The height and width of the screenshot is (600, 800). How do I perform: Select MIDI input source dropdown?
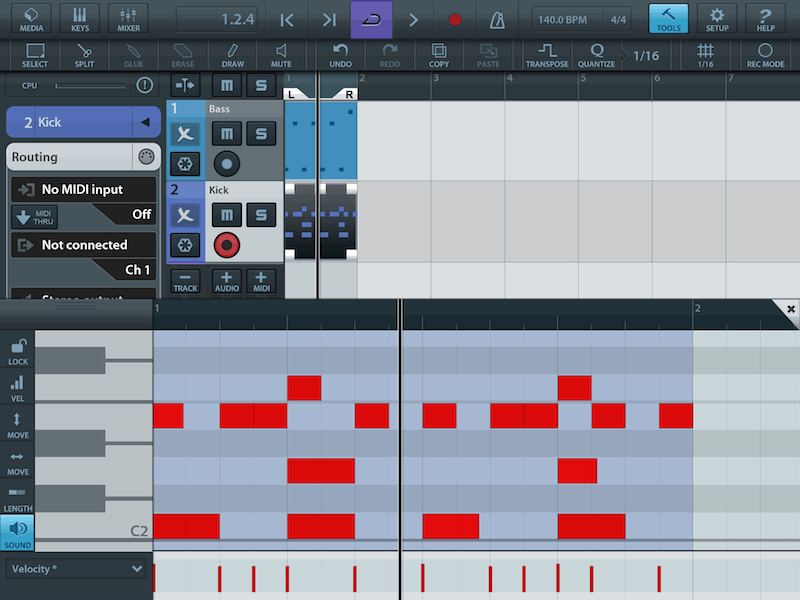[83, 189]
